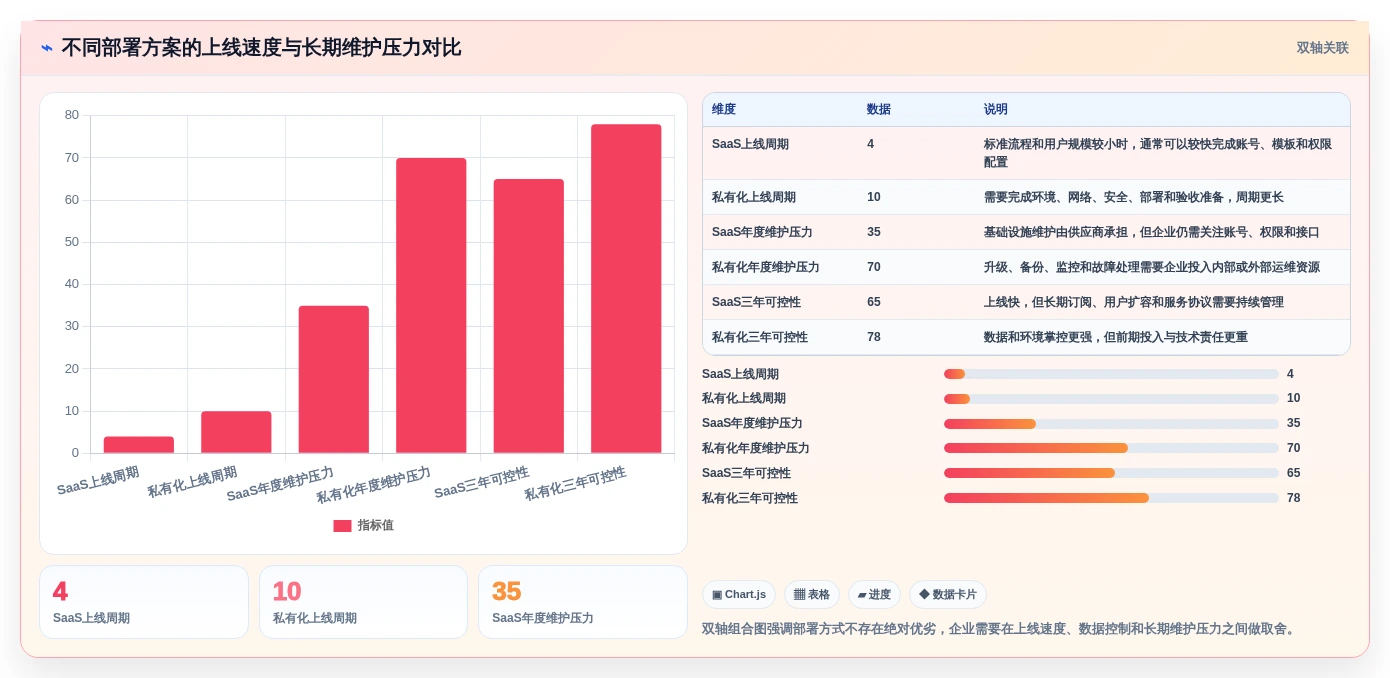Click the SaaS年度维护压力 bar in chart
This screenshot has width=1390, height=678.
coord(334,379)
